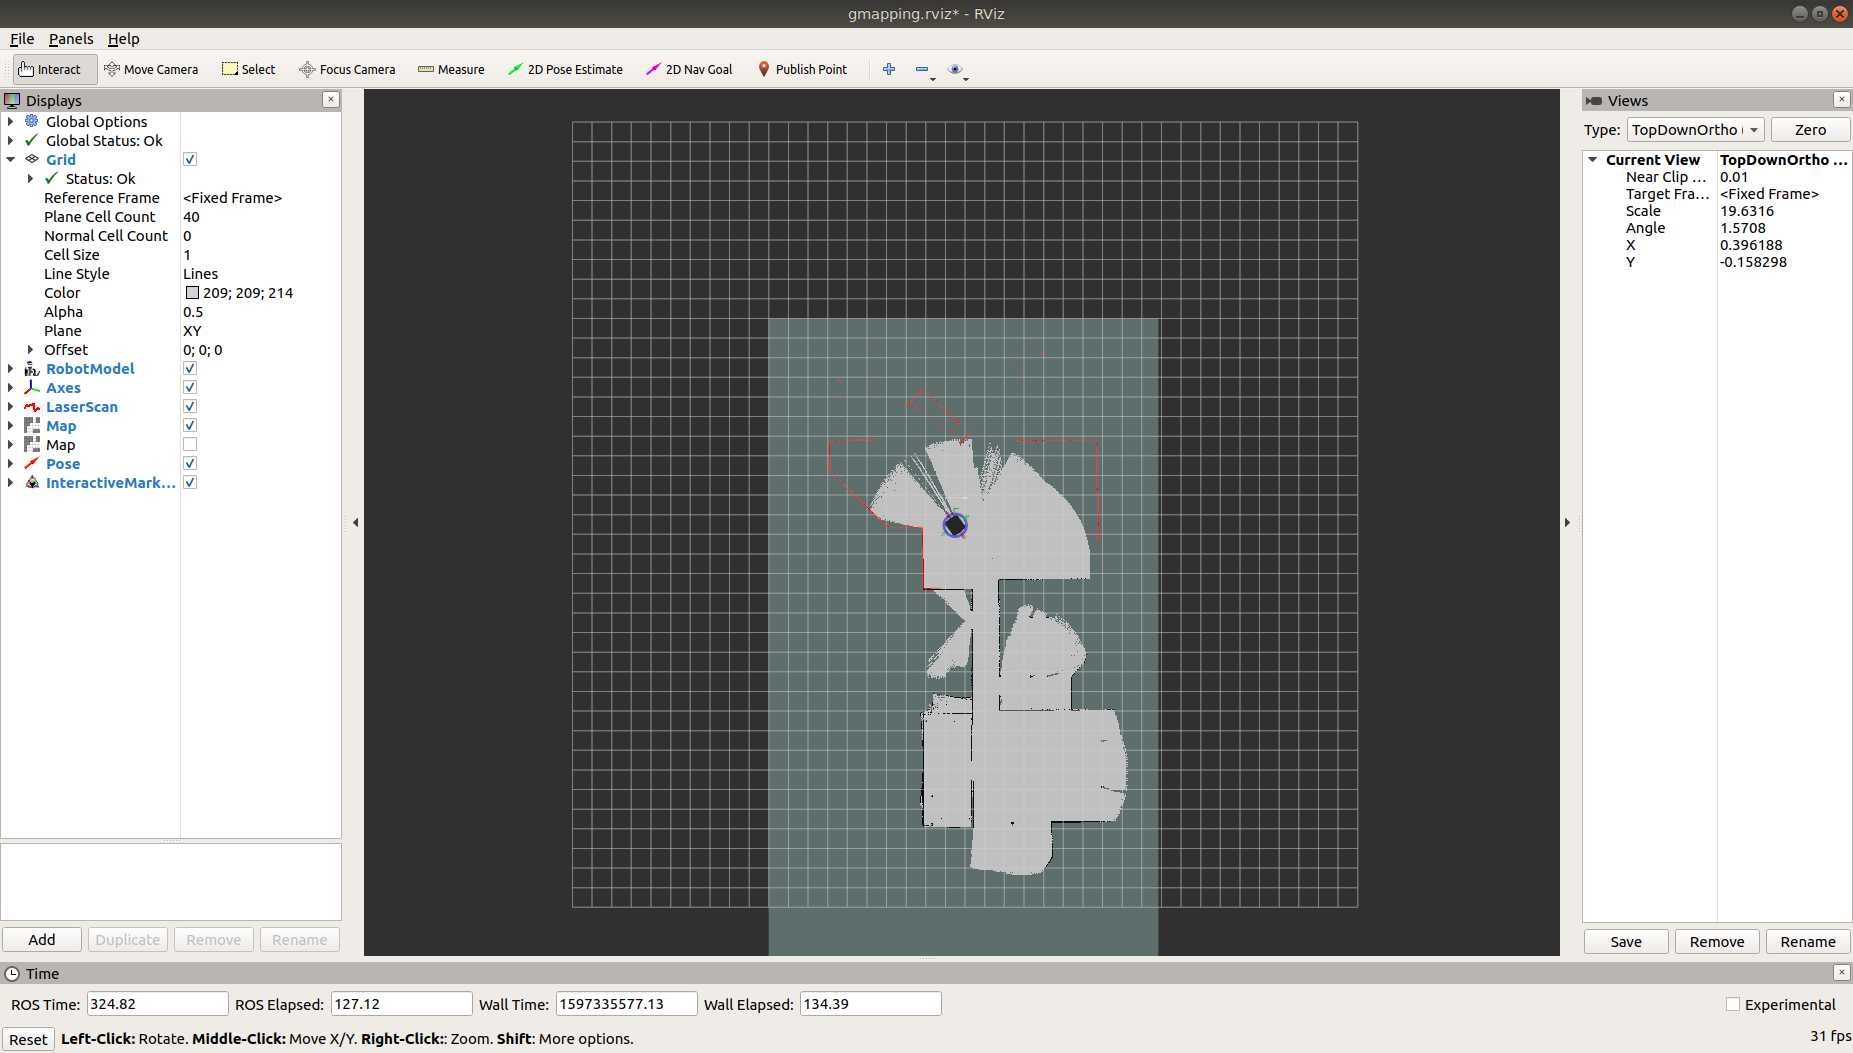1853x1053 pixels.
Task: Select the Publish Point tool
Action: click(802, 69)
